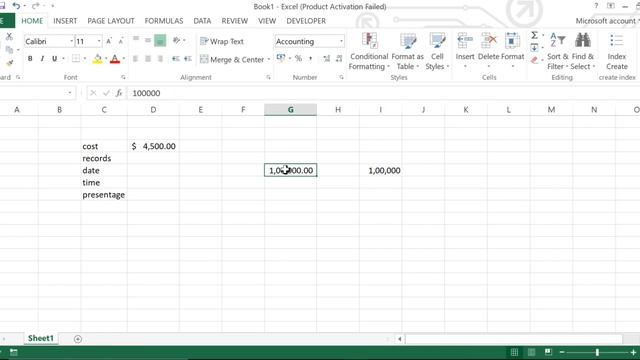Open Conditional Formatting menu
Screen dimensions: 640x360
pyautogui.click(x=369, y=51)
